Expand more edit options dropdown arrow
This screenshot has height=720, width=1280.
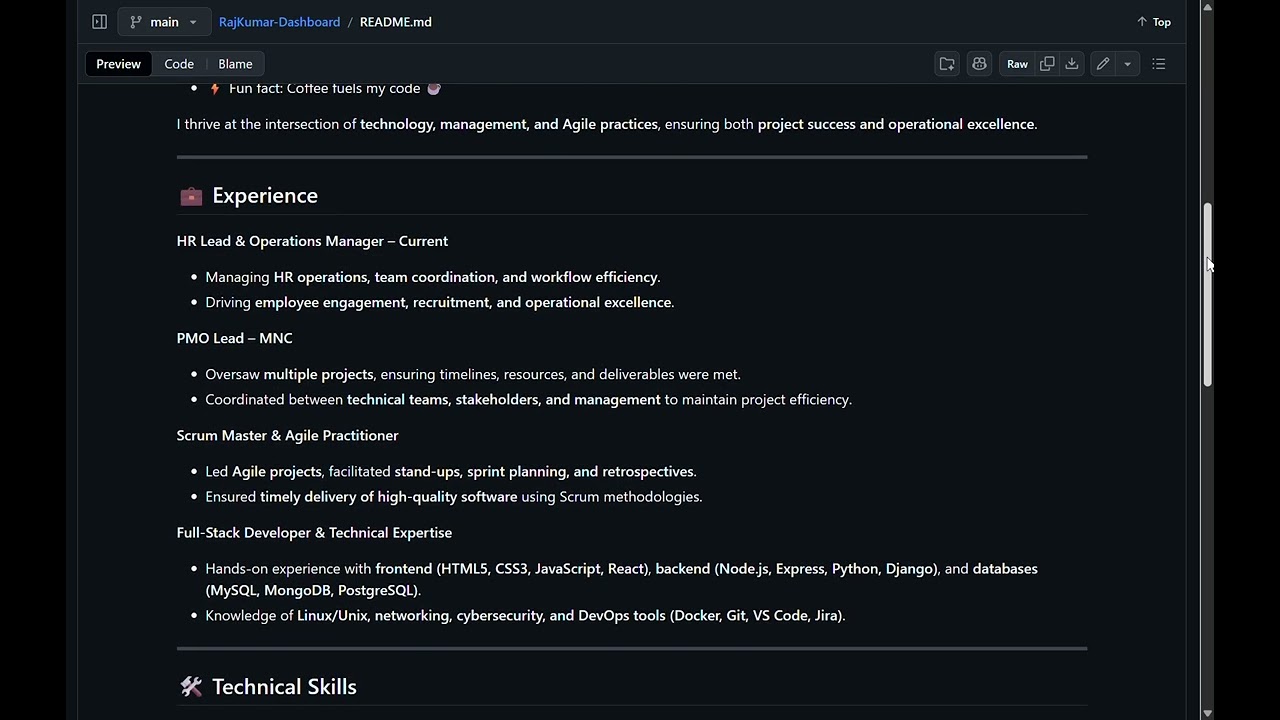pyautogui.click(x=1127, y=64)
